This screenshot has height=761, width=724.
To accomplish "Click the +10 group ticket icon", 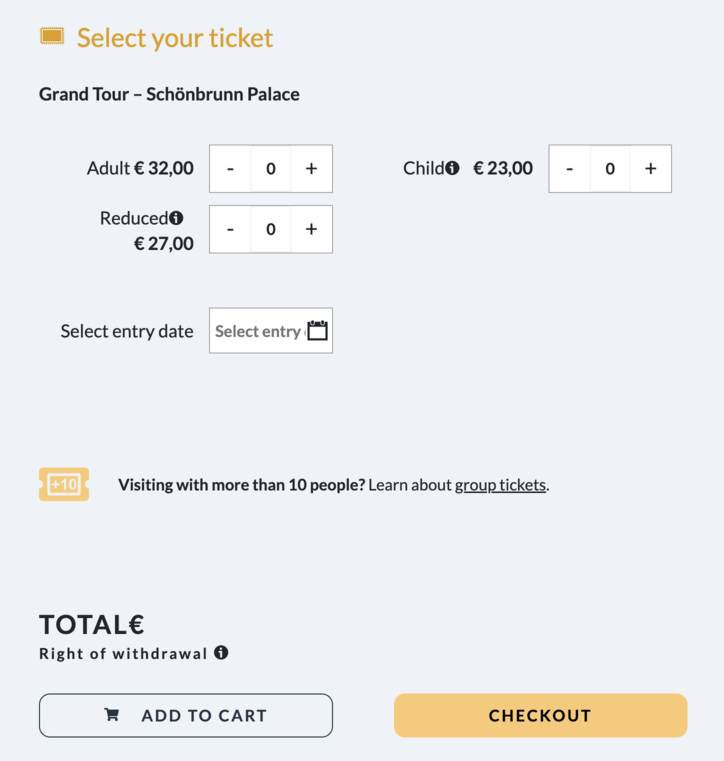I will [x=64, y=484].
